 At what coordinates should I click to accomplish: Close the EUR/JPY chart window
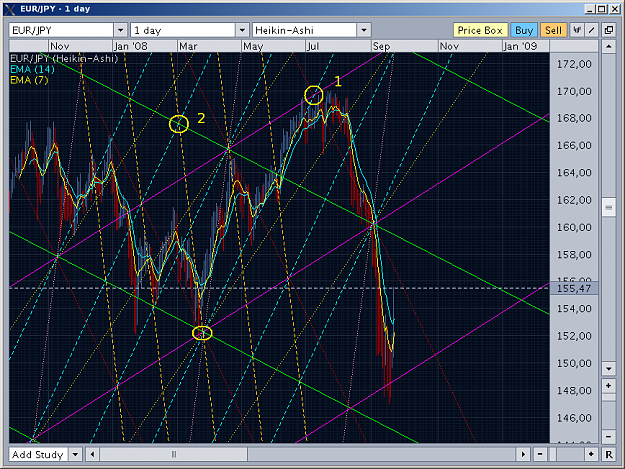[614, 9]
